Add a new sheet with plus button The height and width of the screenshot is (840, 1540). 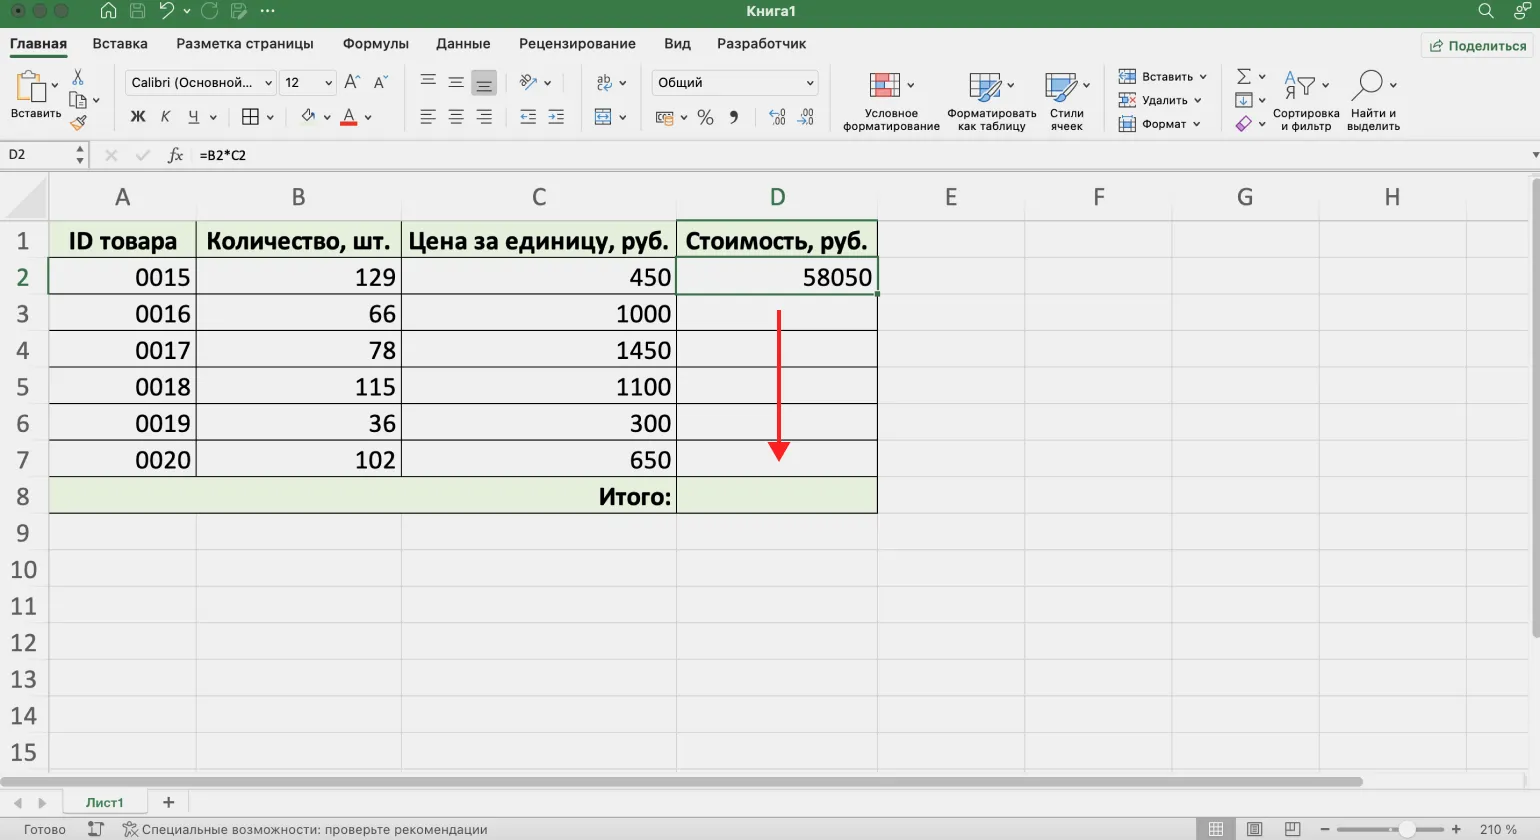168,802
